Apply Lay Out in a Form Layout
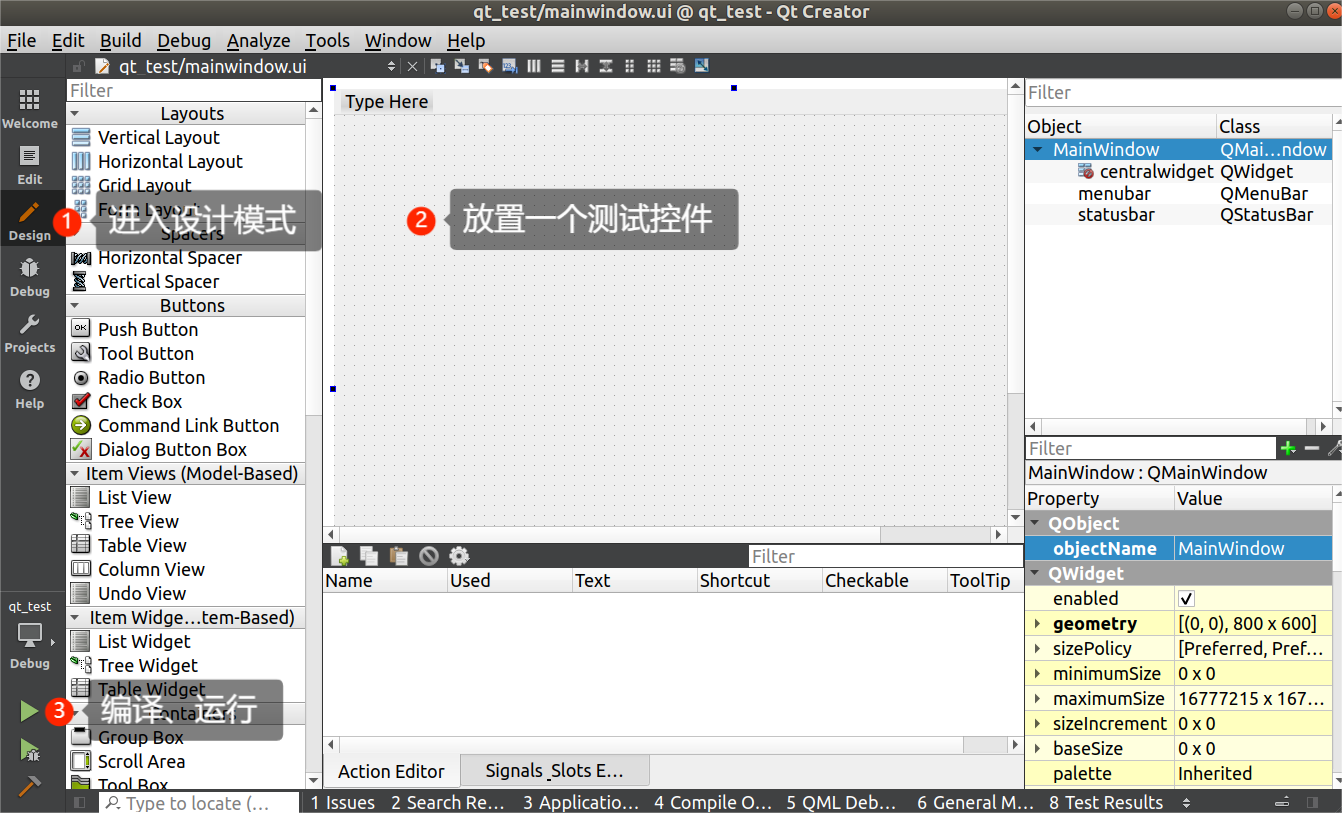This screenshot has height=813, width=1342. [629, 66]
